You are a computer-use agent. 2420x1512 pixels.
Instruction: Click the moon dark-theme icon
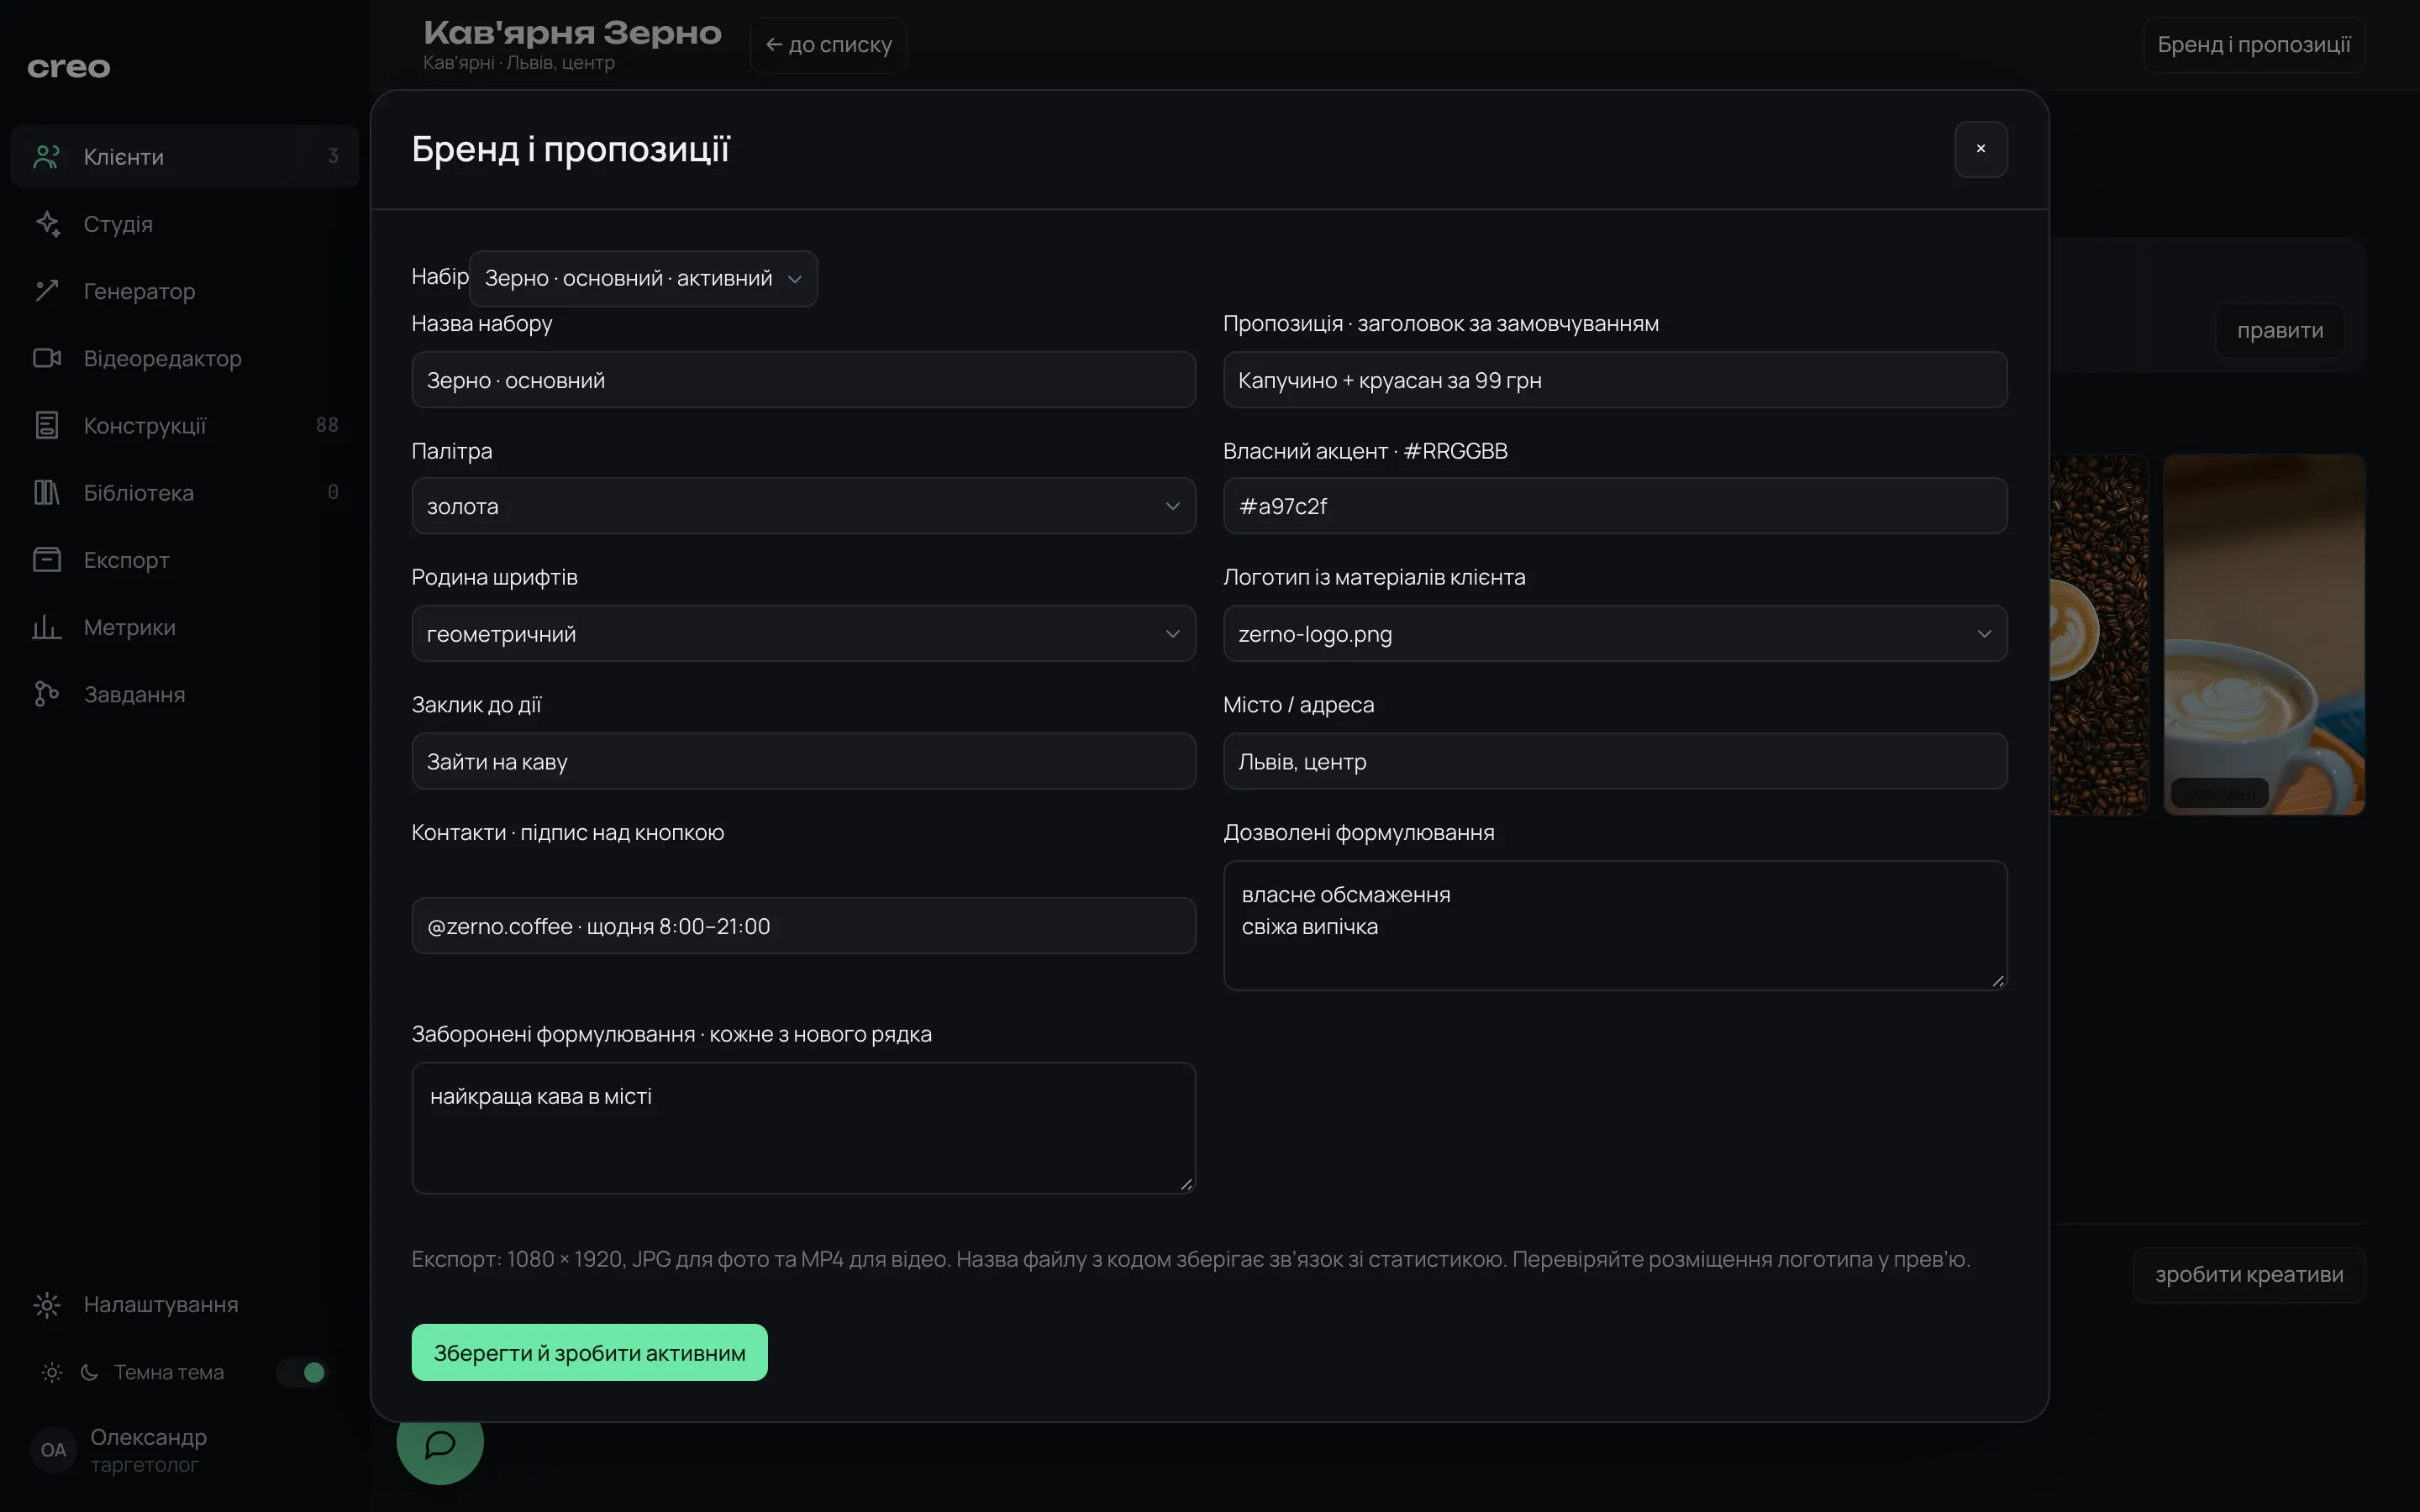(89, 1372)
